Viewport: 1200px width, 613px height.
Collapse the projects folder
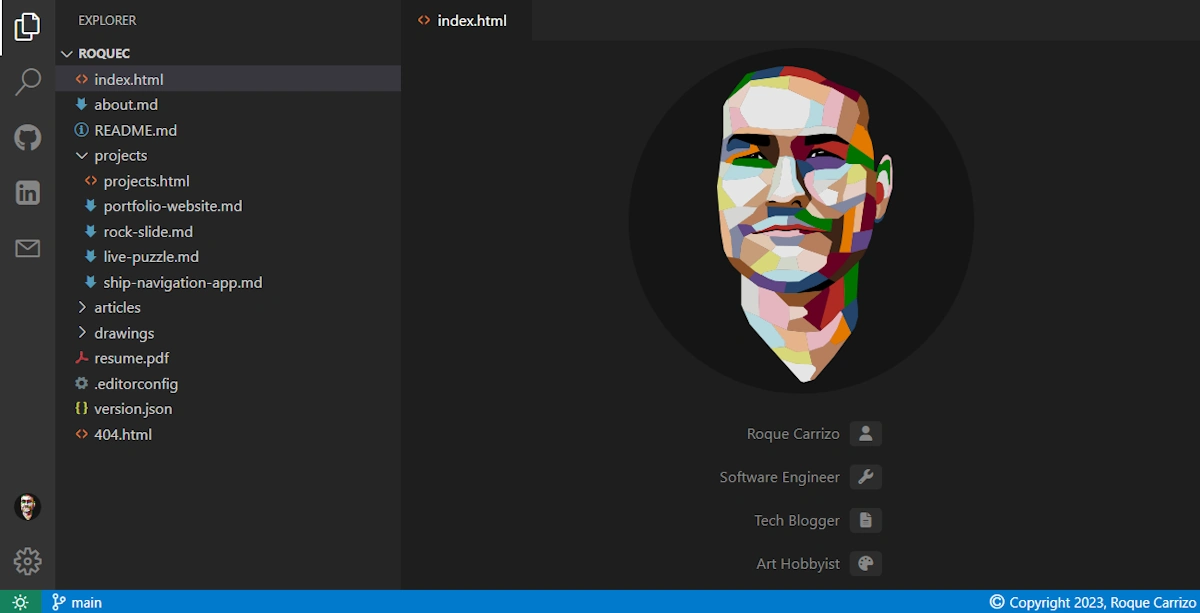pyautogui.click(x=120, y=155)
